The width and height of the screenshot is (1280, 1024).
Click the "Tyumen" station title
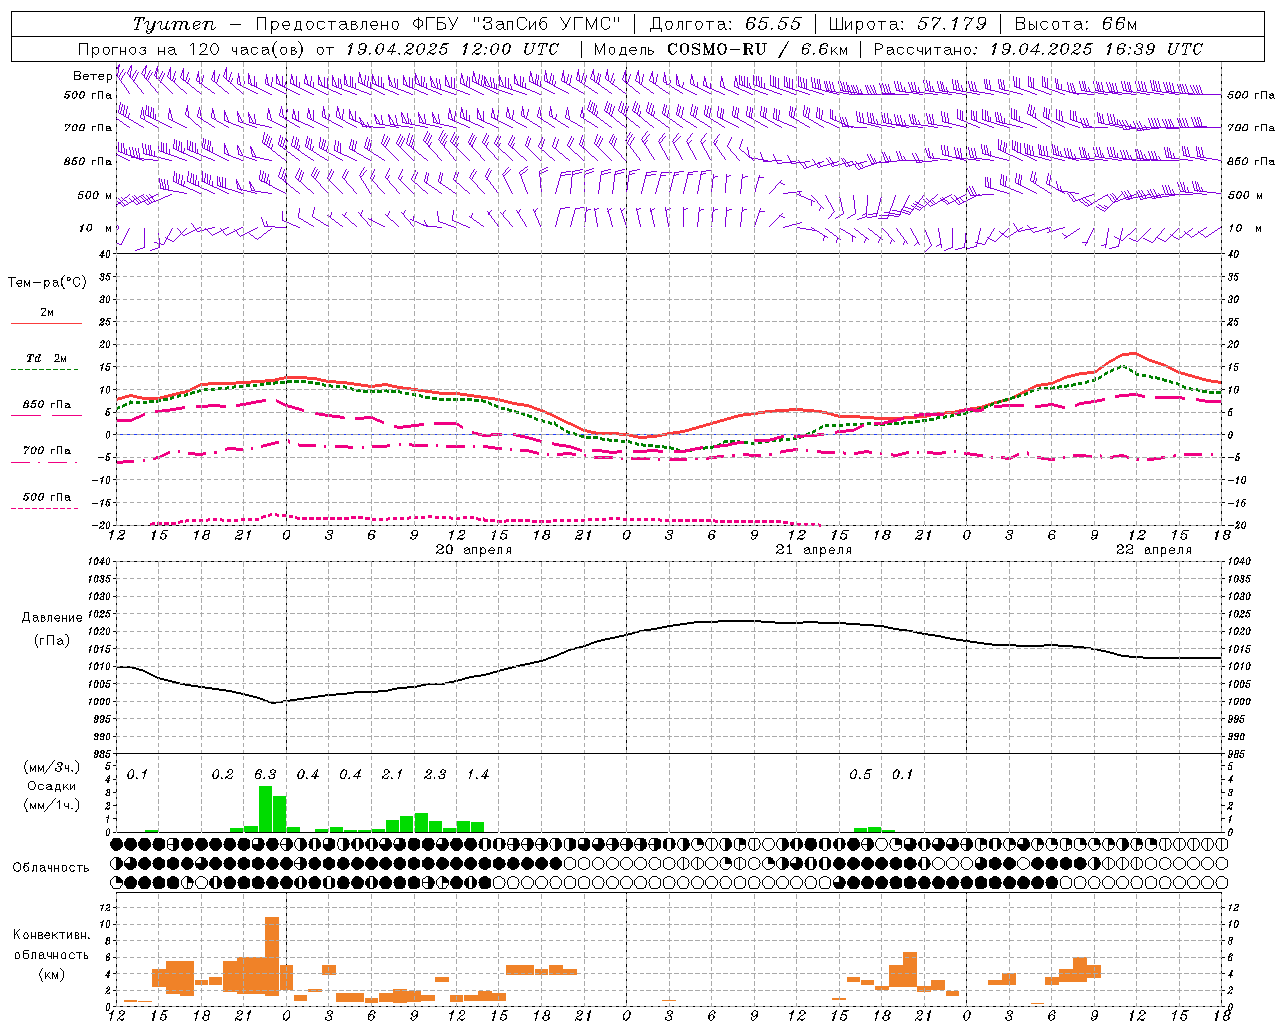(173, 24)
